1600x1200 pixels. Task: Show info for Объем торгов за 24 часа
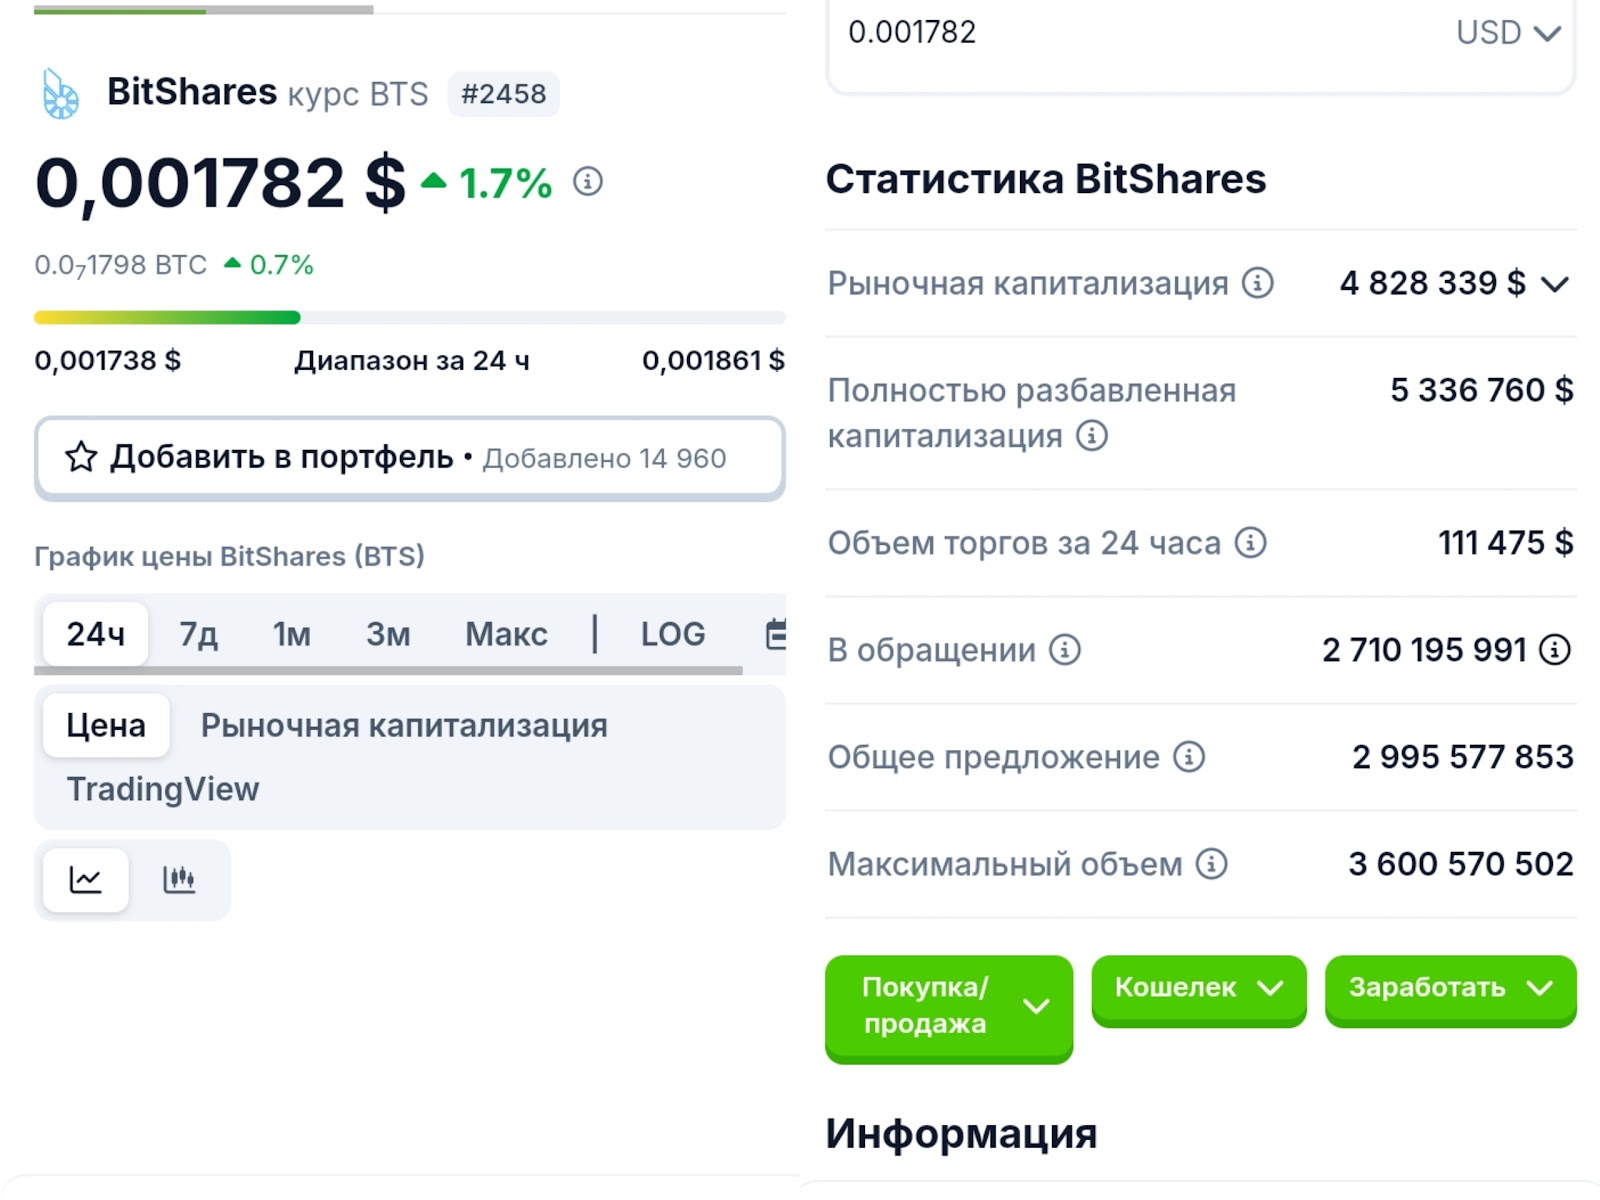point(1251,543)
